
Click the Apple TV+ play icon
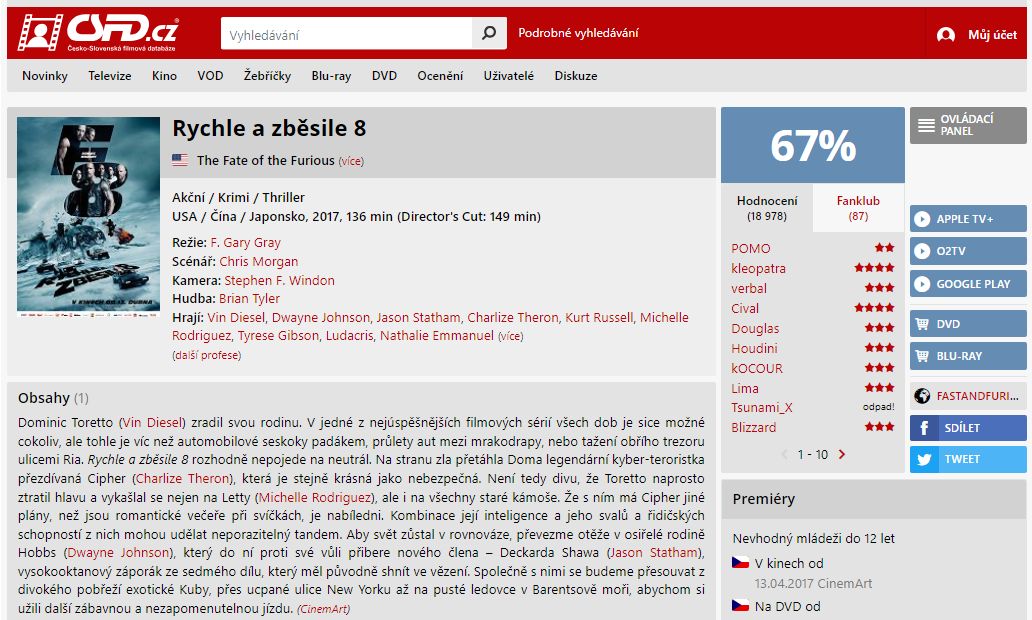pyautogui.click(x=923, y=219)
